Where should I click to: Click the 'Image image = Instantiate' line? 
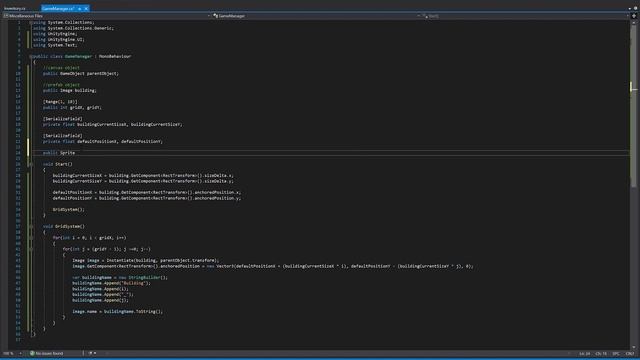tap(146, 260)
